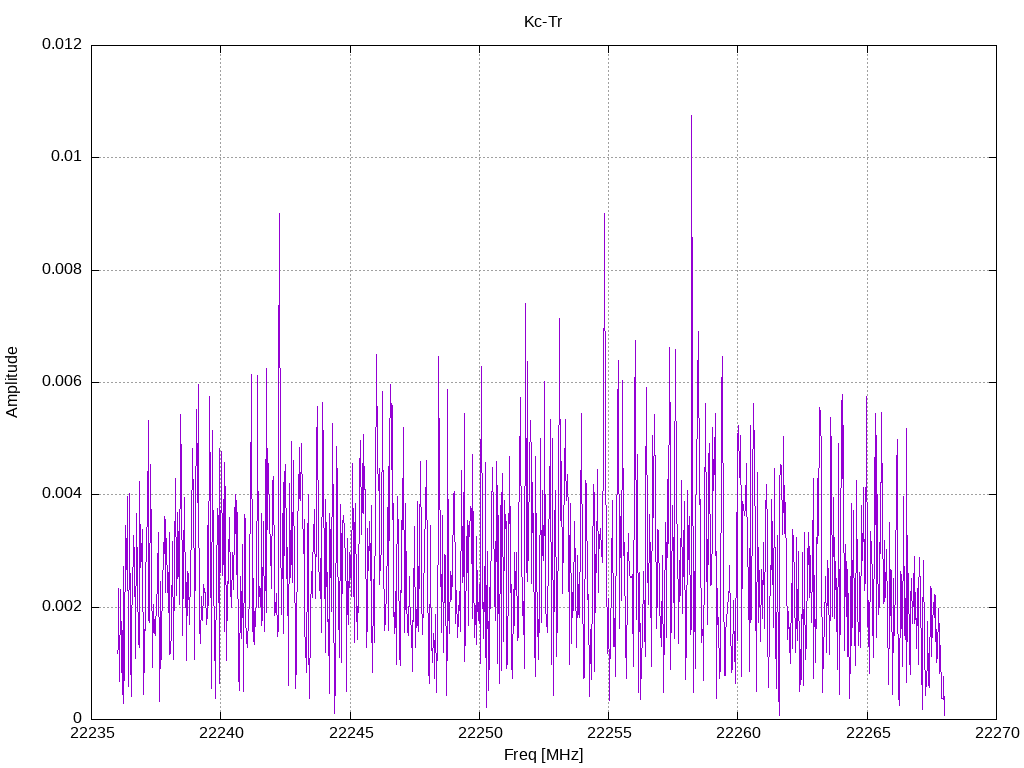Click the y-axis tick value 0
The width and height of the screenshot is (1024, 768).
(78, 719)
